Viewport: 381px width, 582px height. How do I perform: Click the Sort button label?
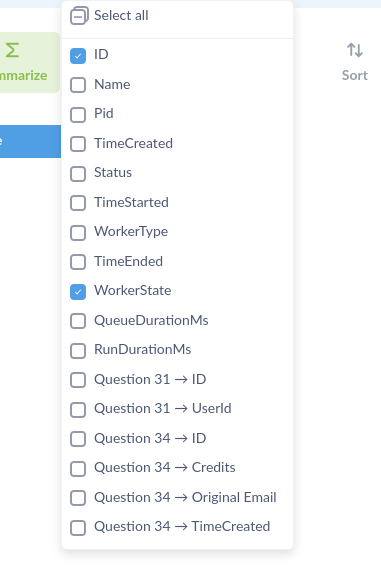355,75
